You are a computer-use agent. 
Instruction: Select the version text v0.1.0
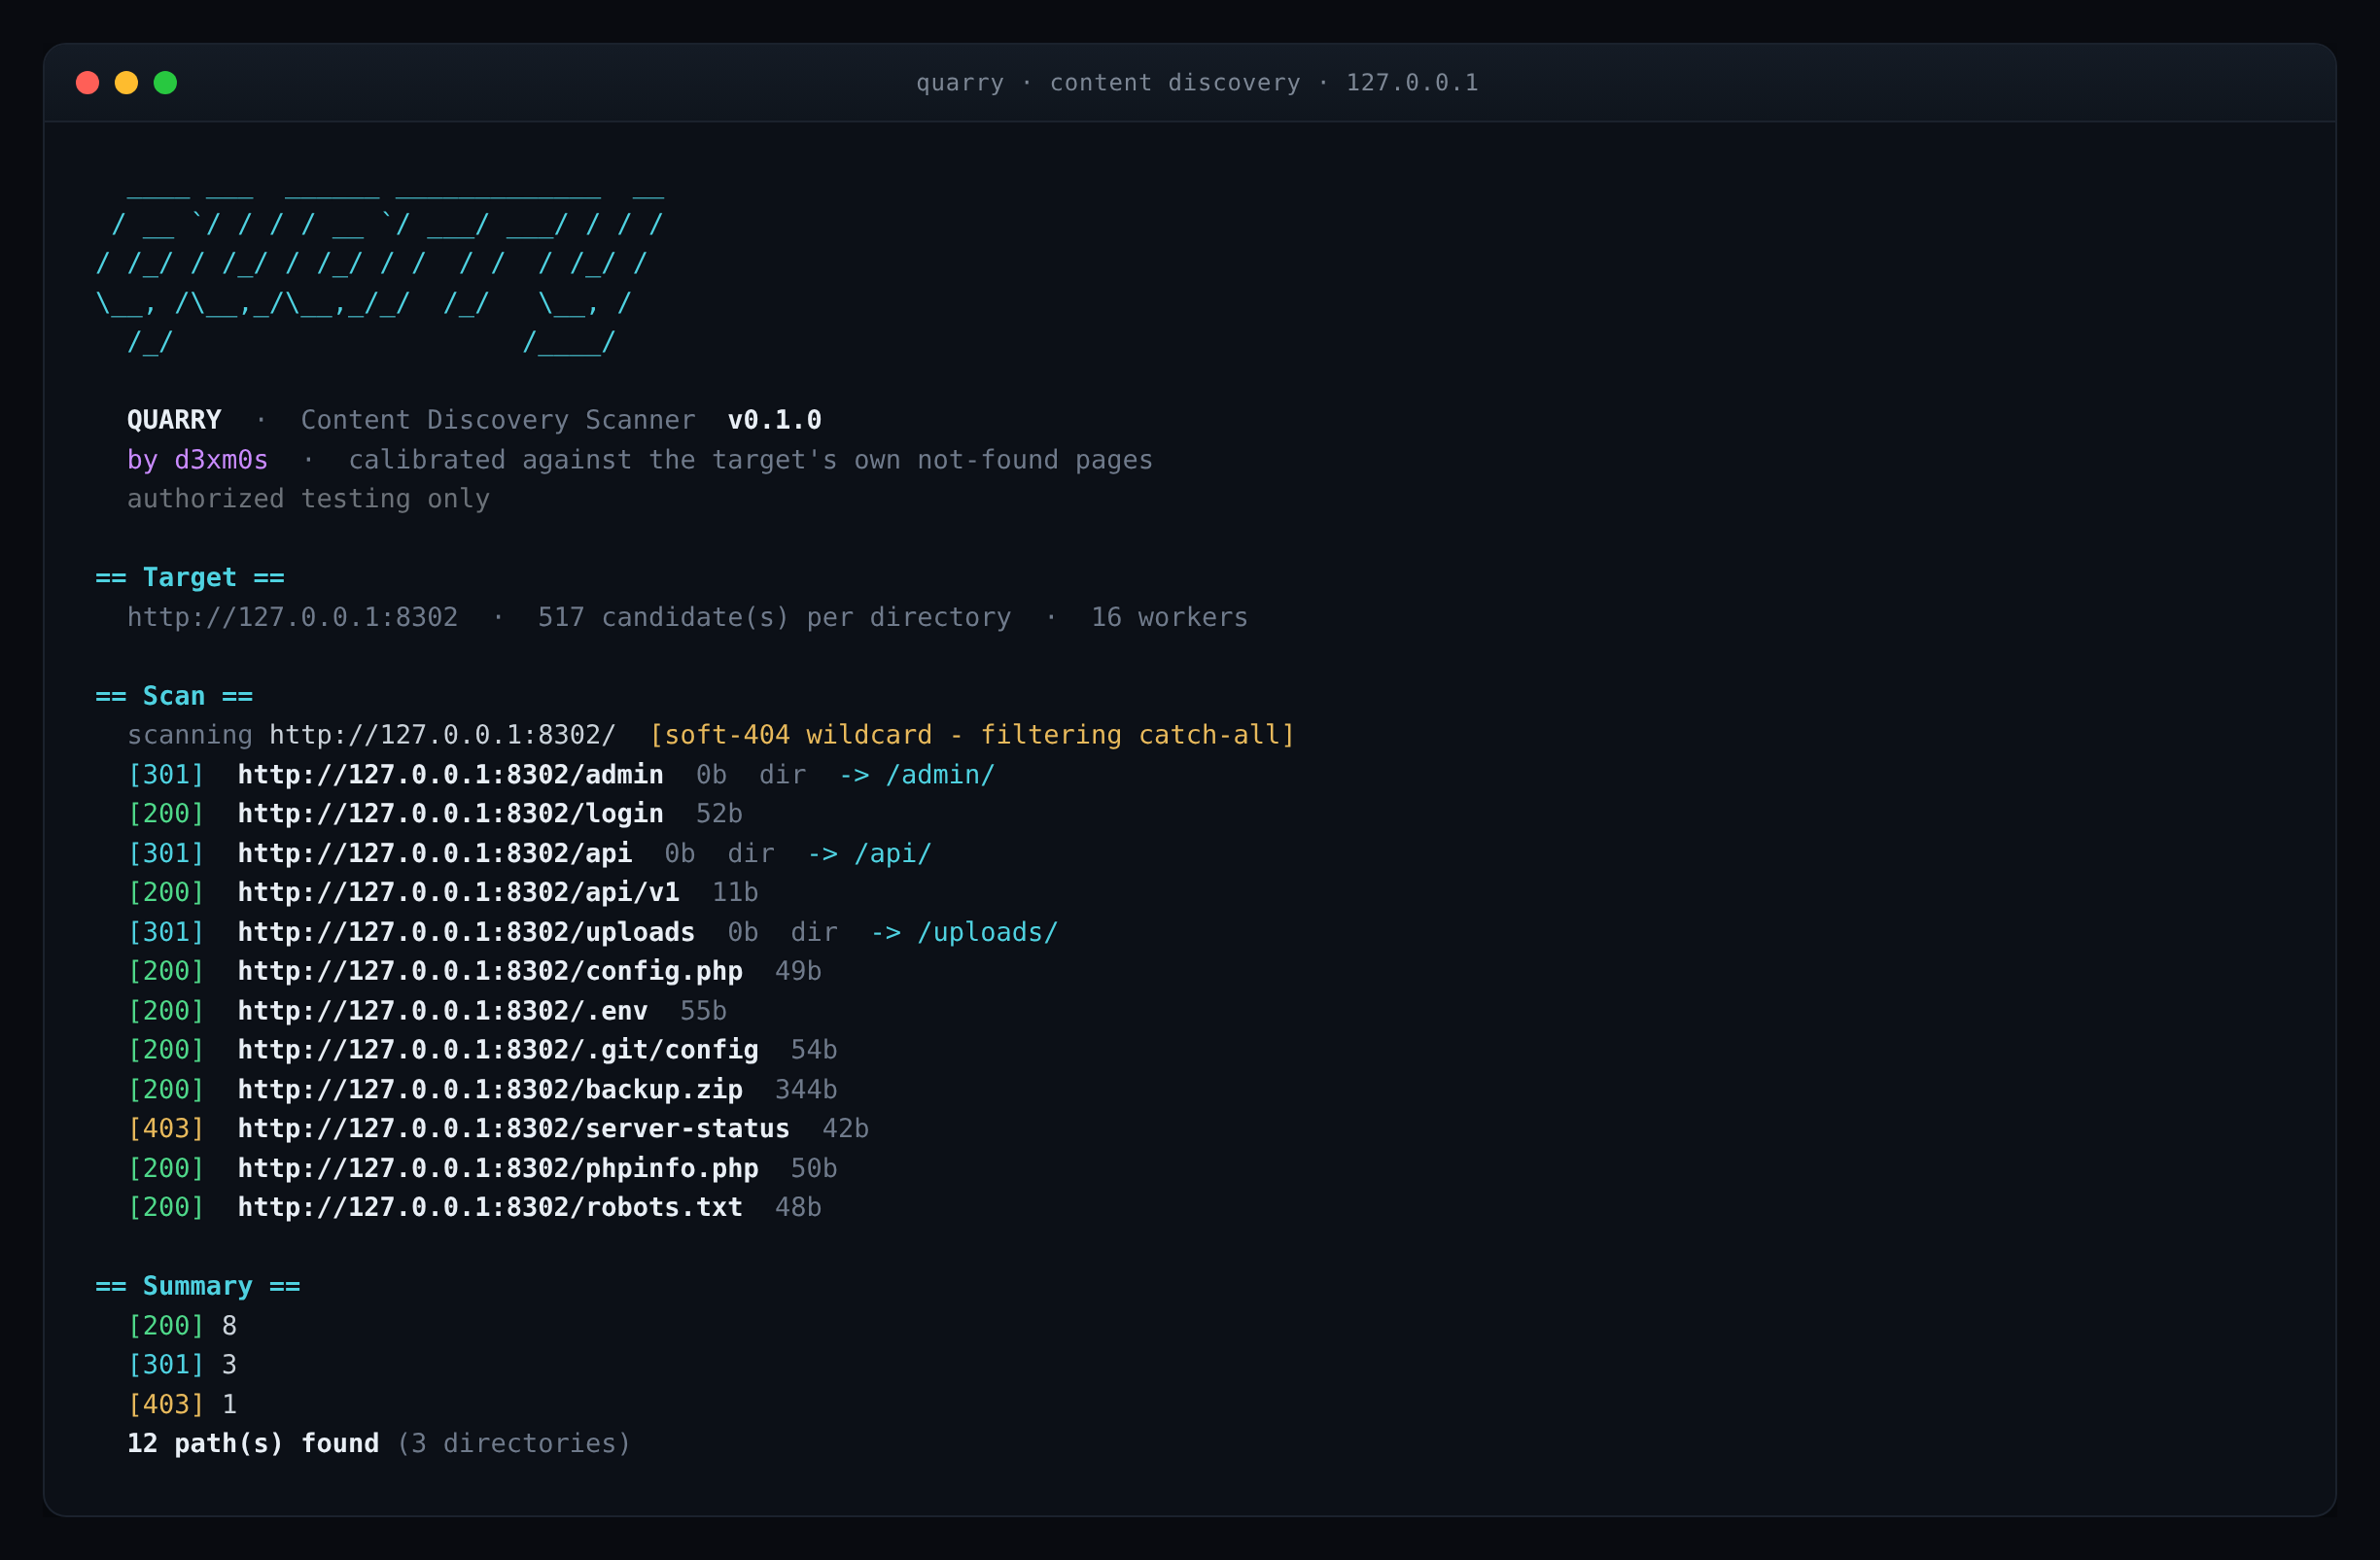774,420
